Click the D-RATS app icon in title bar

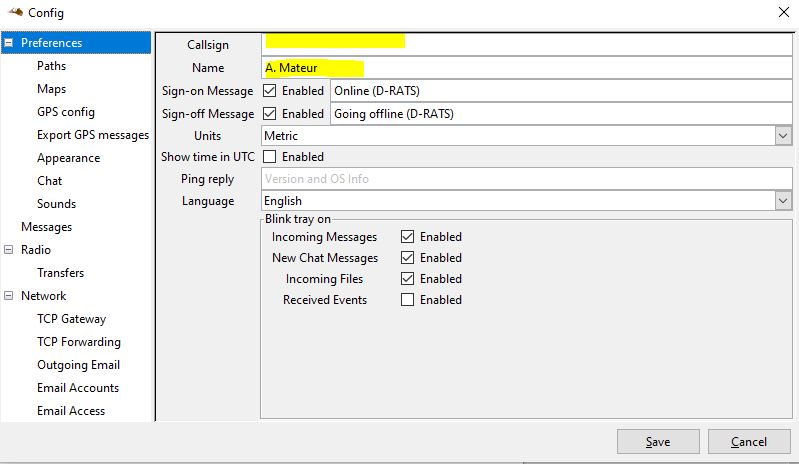15,12
